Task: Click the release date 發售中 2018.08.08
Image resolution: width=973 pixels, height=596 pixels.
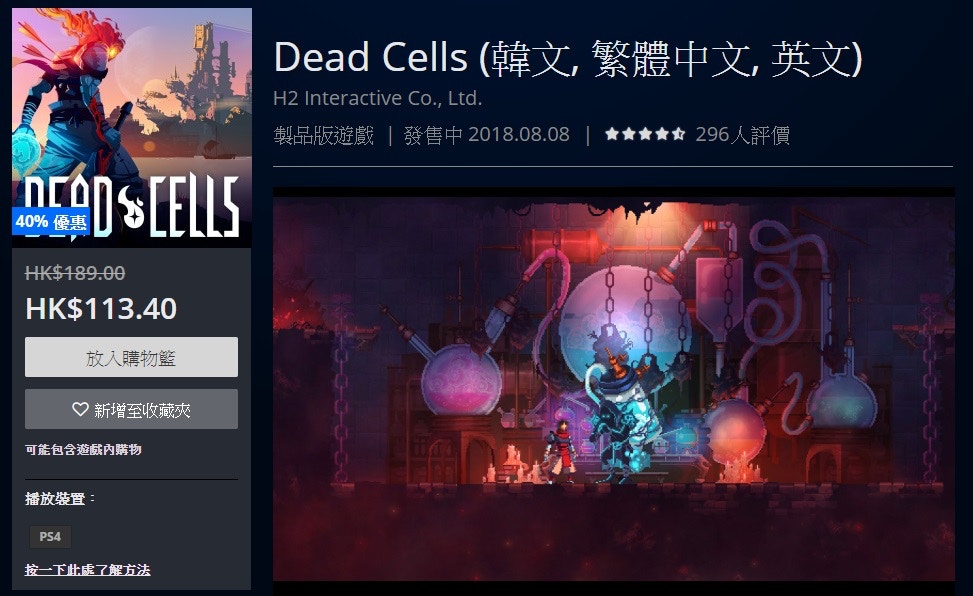Action: coord(486,135)
